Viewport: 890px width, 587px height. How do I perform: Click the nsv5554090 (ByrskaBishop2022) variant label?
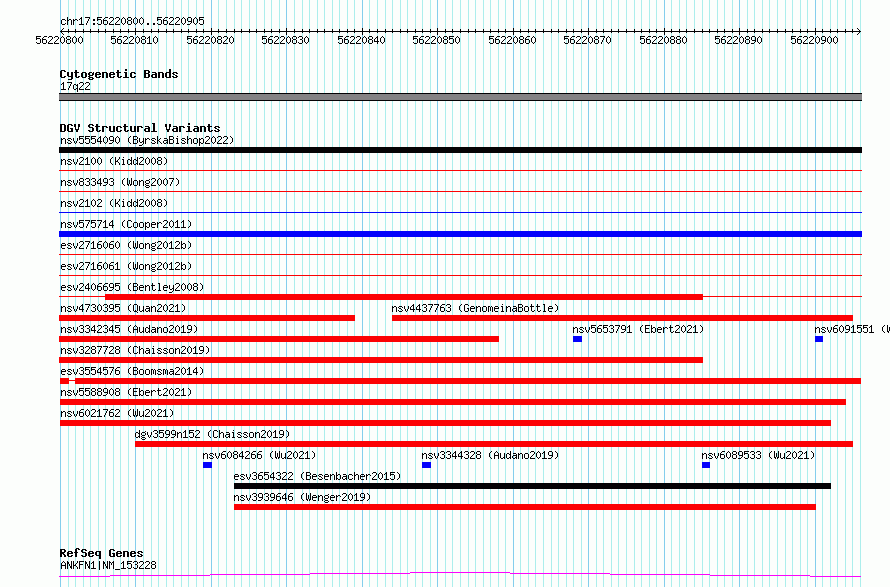pos(147,140)
